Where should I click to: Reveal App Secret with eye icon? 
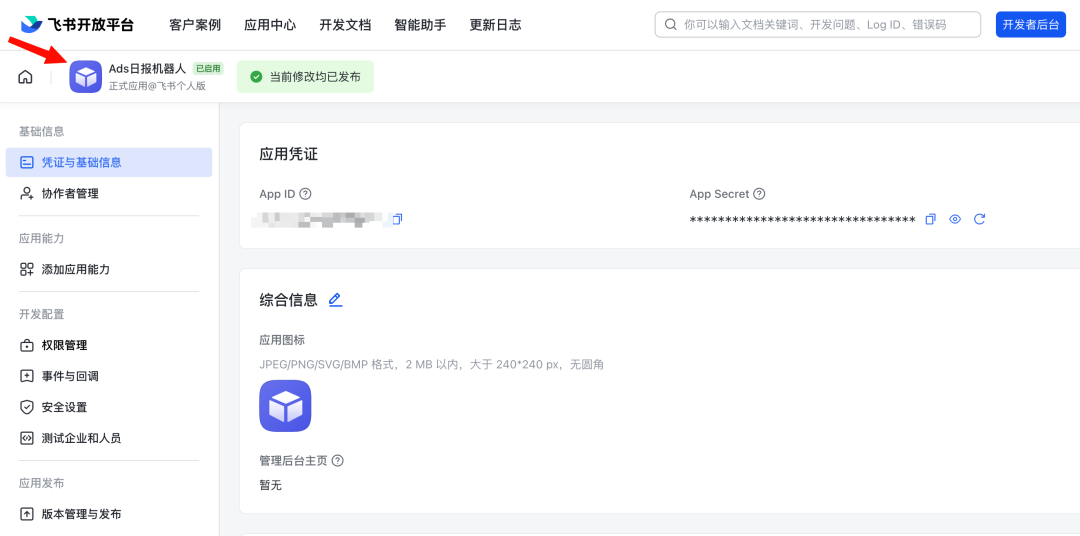[955, 219]
